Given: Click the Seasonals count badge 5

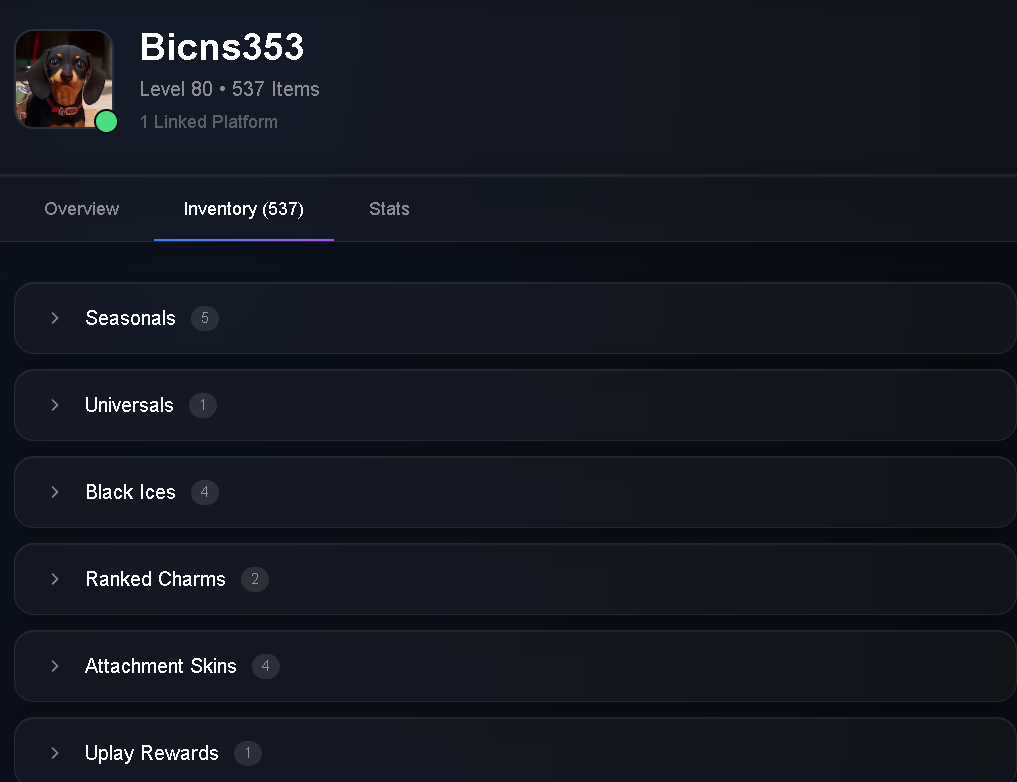Looking at the screenshot, I should 205,318.
